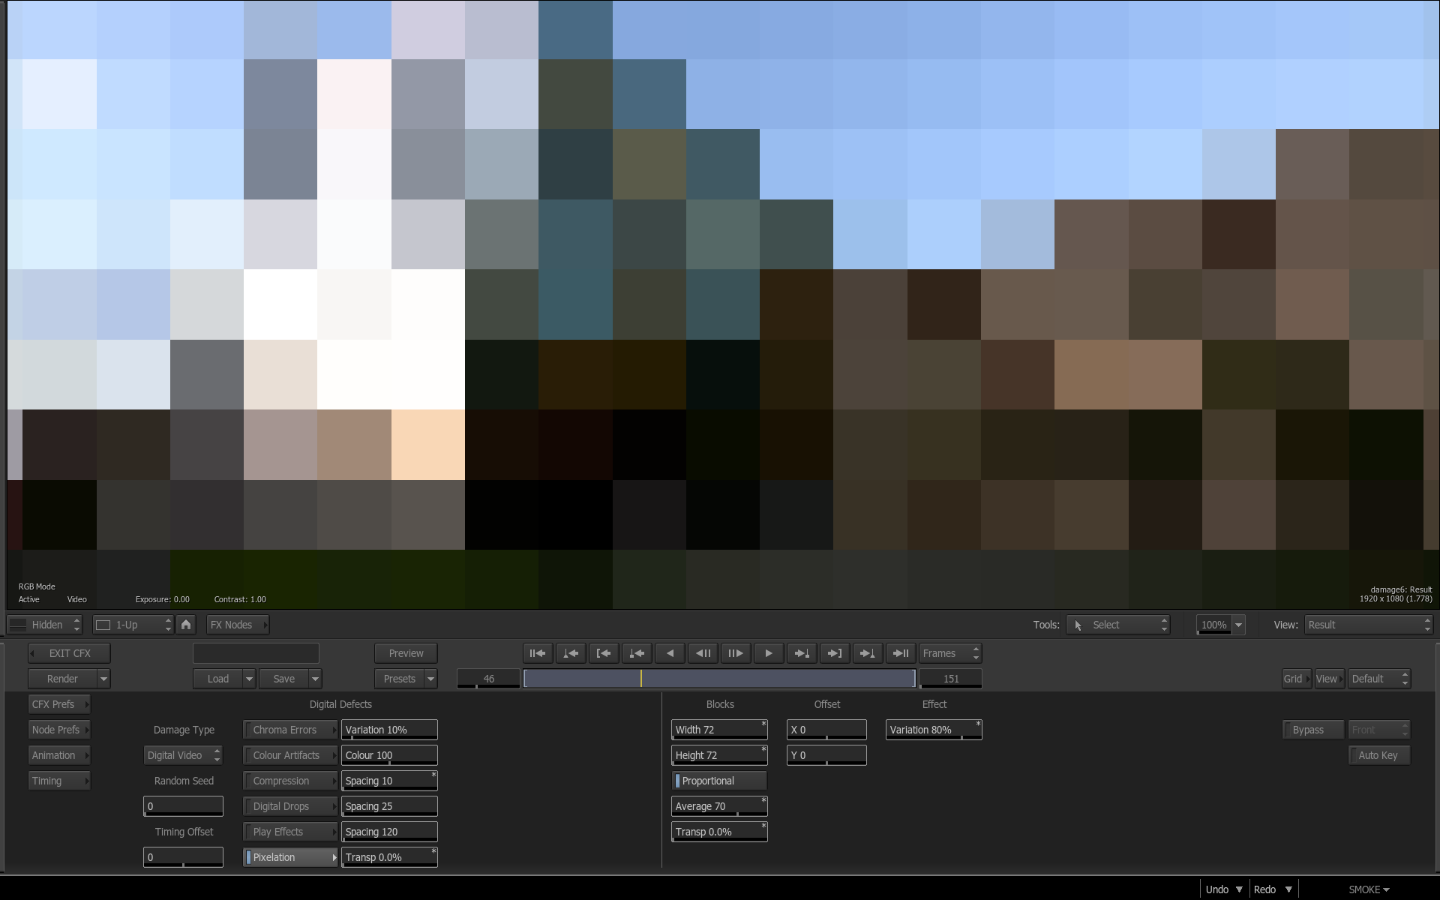Toggle the Pixelation defect off
1440x900 pixels.
[290, 858]
